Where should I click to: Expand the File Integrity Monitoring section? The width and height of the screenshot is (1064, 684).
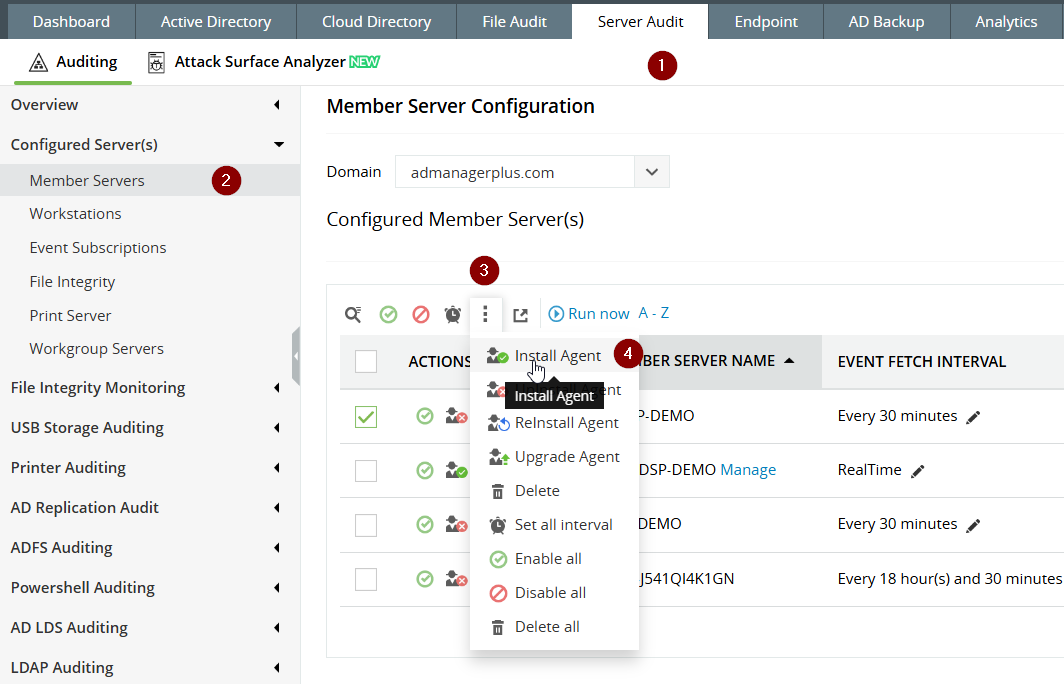coord(277,388)
